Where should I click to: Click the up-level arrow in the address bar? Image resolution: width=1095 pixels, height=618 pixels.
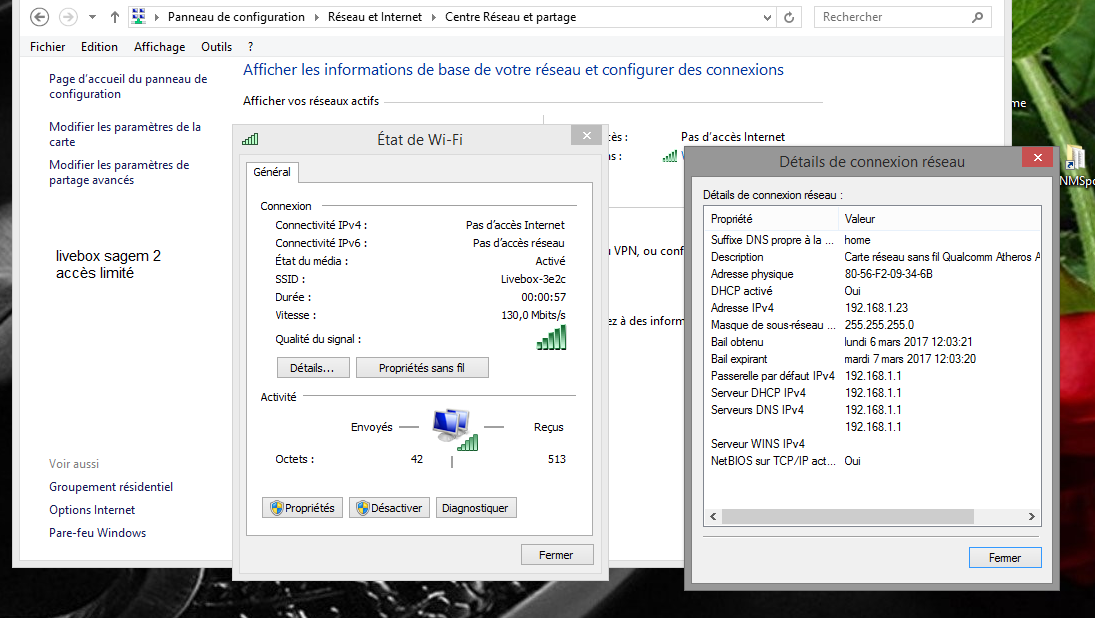[x=115, y=17]
